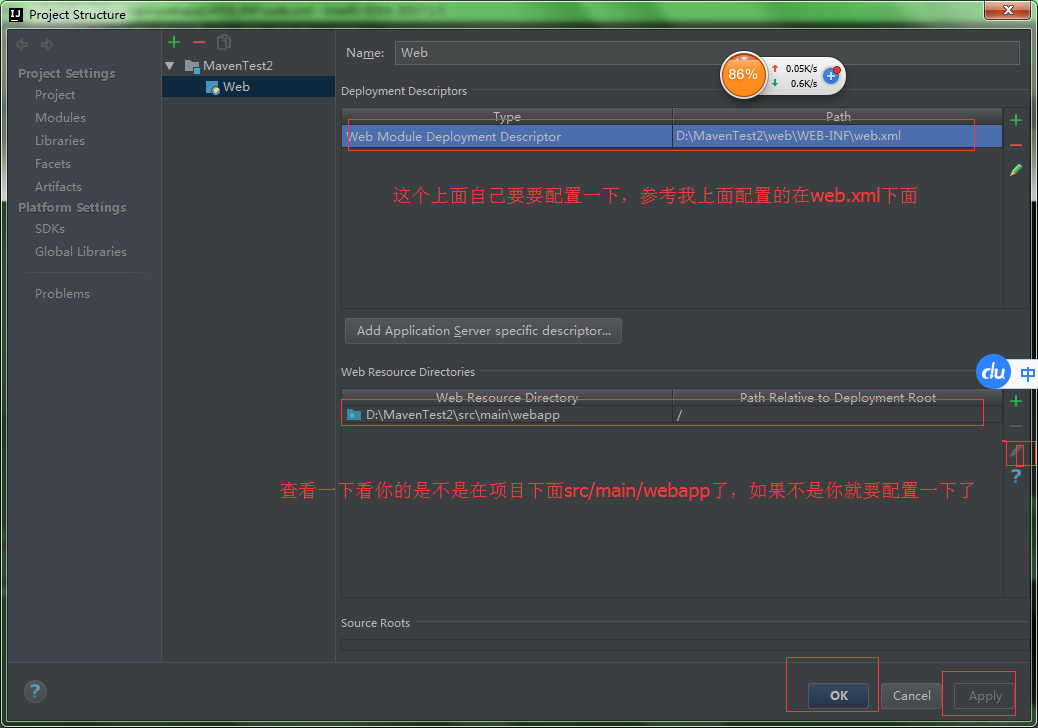Click Add Application Server specific descriptor button
The image size is (1038, 728).
[483, 331]
